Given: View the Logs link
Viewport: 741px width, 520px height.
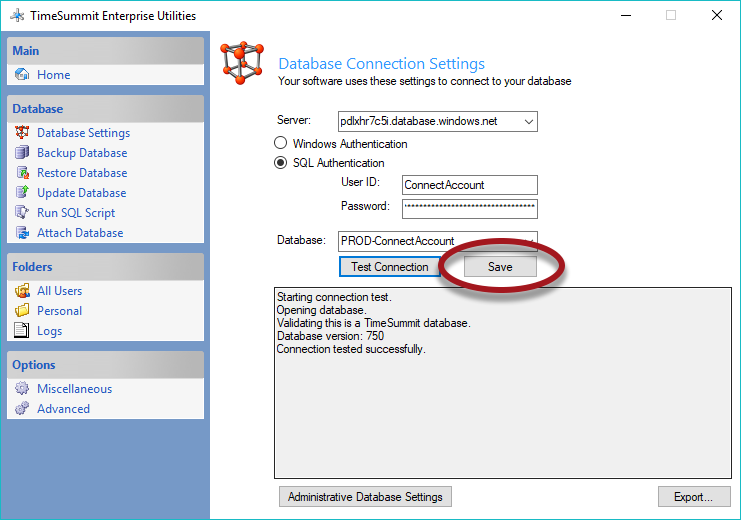Looking at the screenshot, I should (50, 331).
